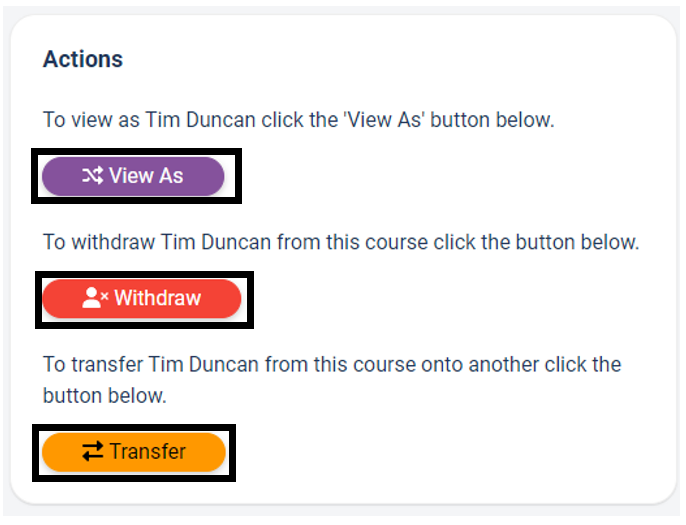Select the Actions heading text
The image size is (686, 525).
(83, 59)
